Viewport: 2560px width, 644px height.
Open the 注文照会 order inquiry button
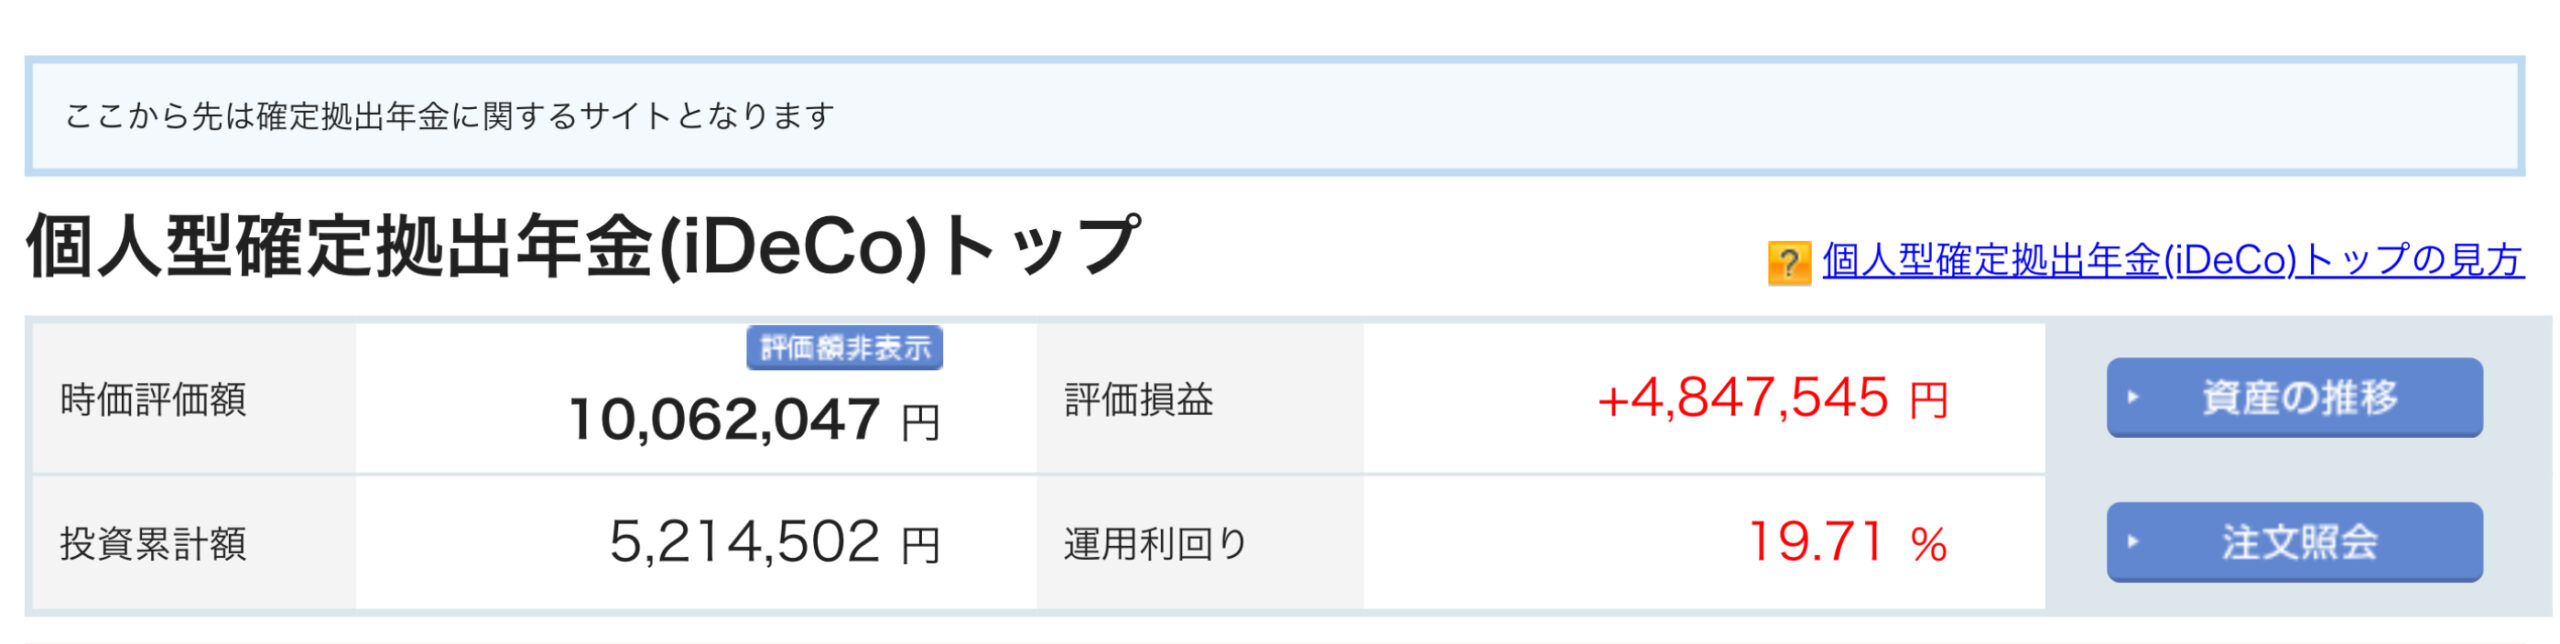click(2294, 541)
